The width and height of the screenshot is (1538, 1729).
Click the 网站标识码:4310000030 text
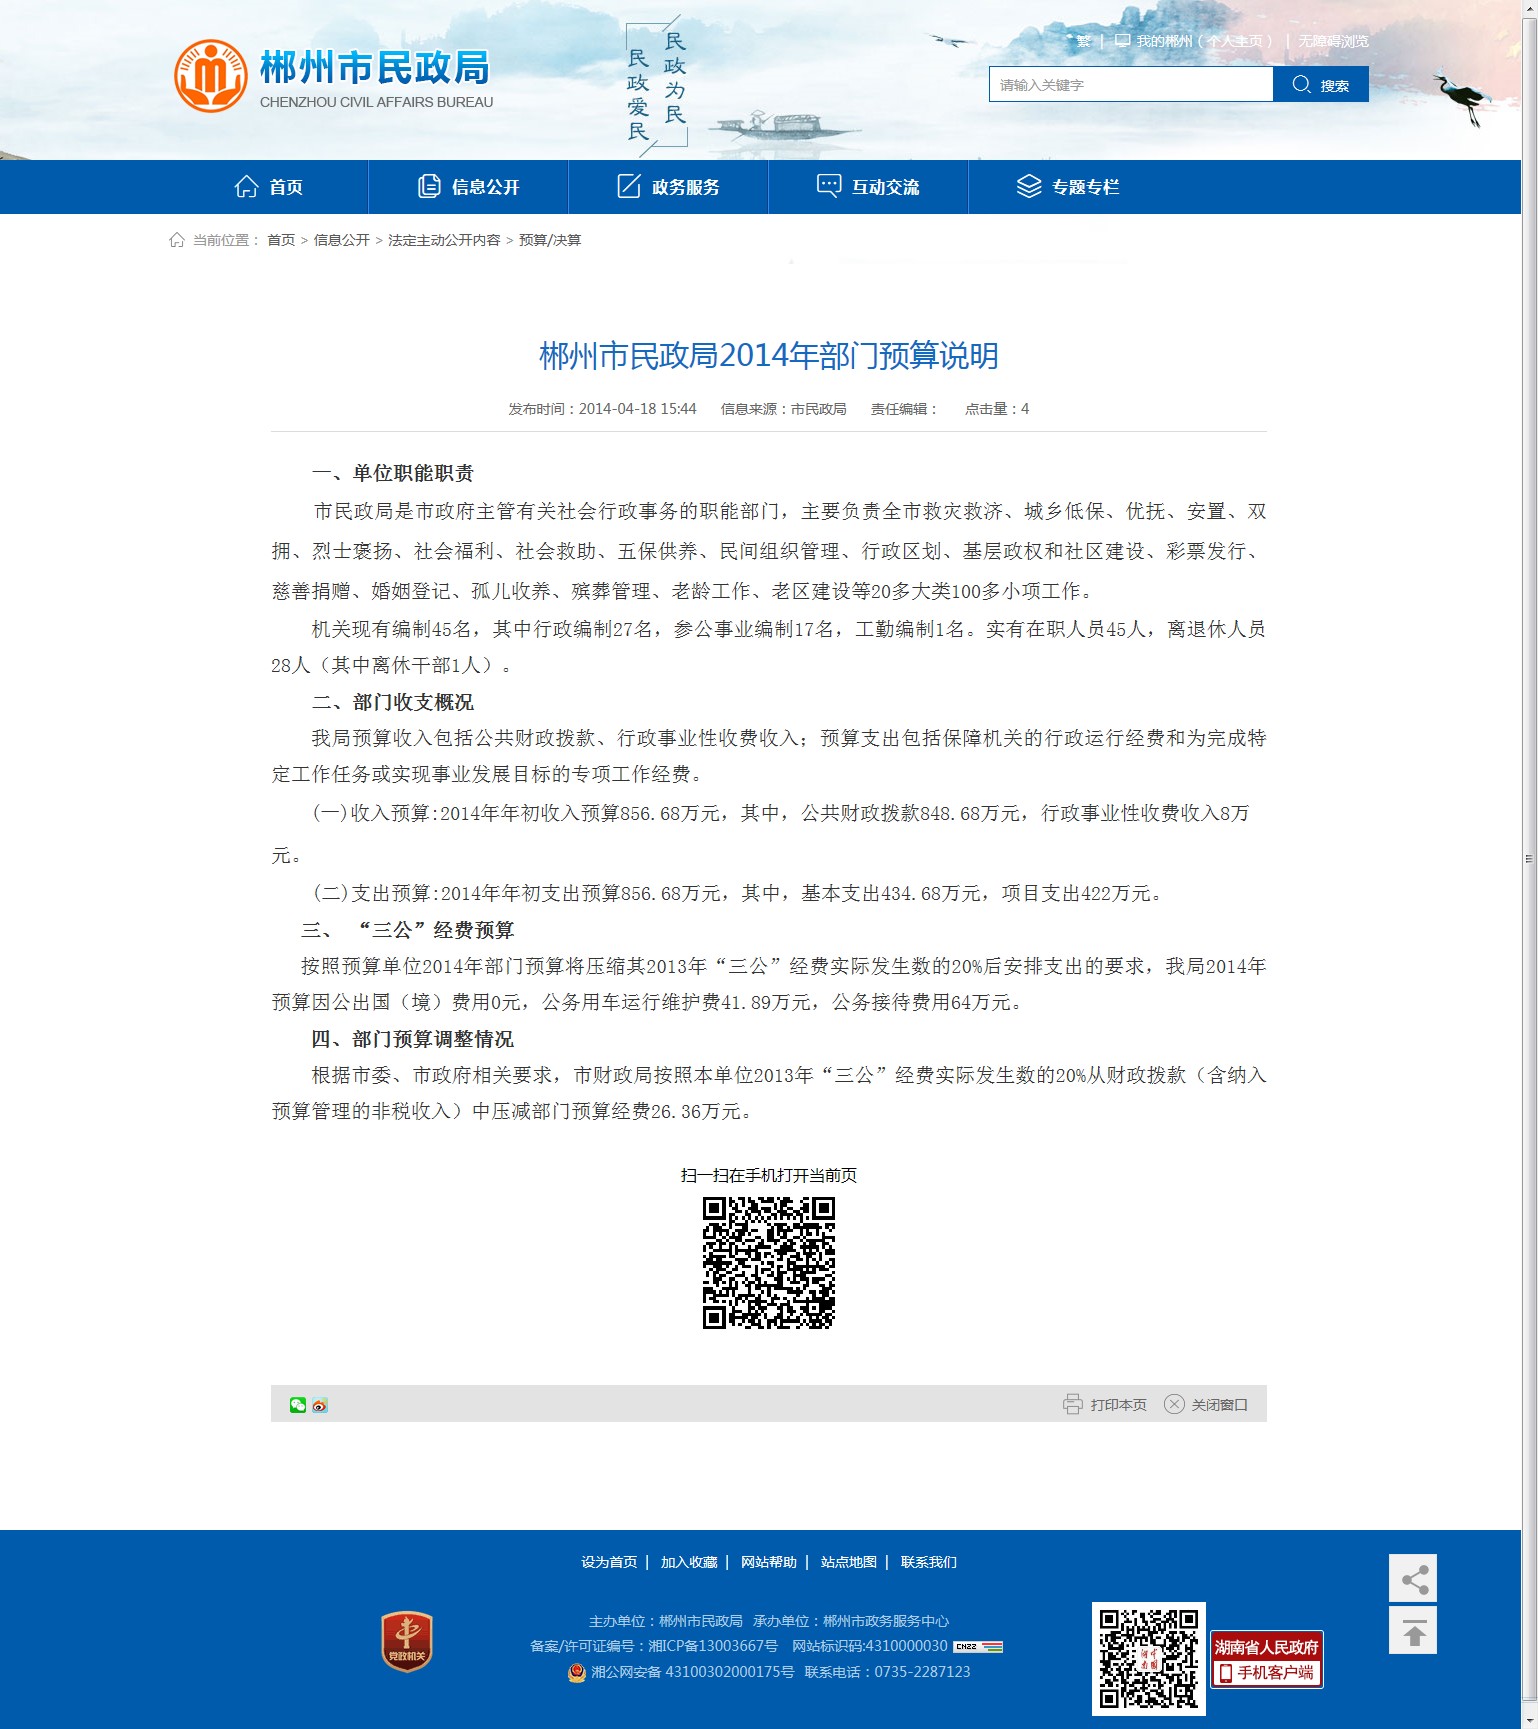[870, 1646]
